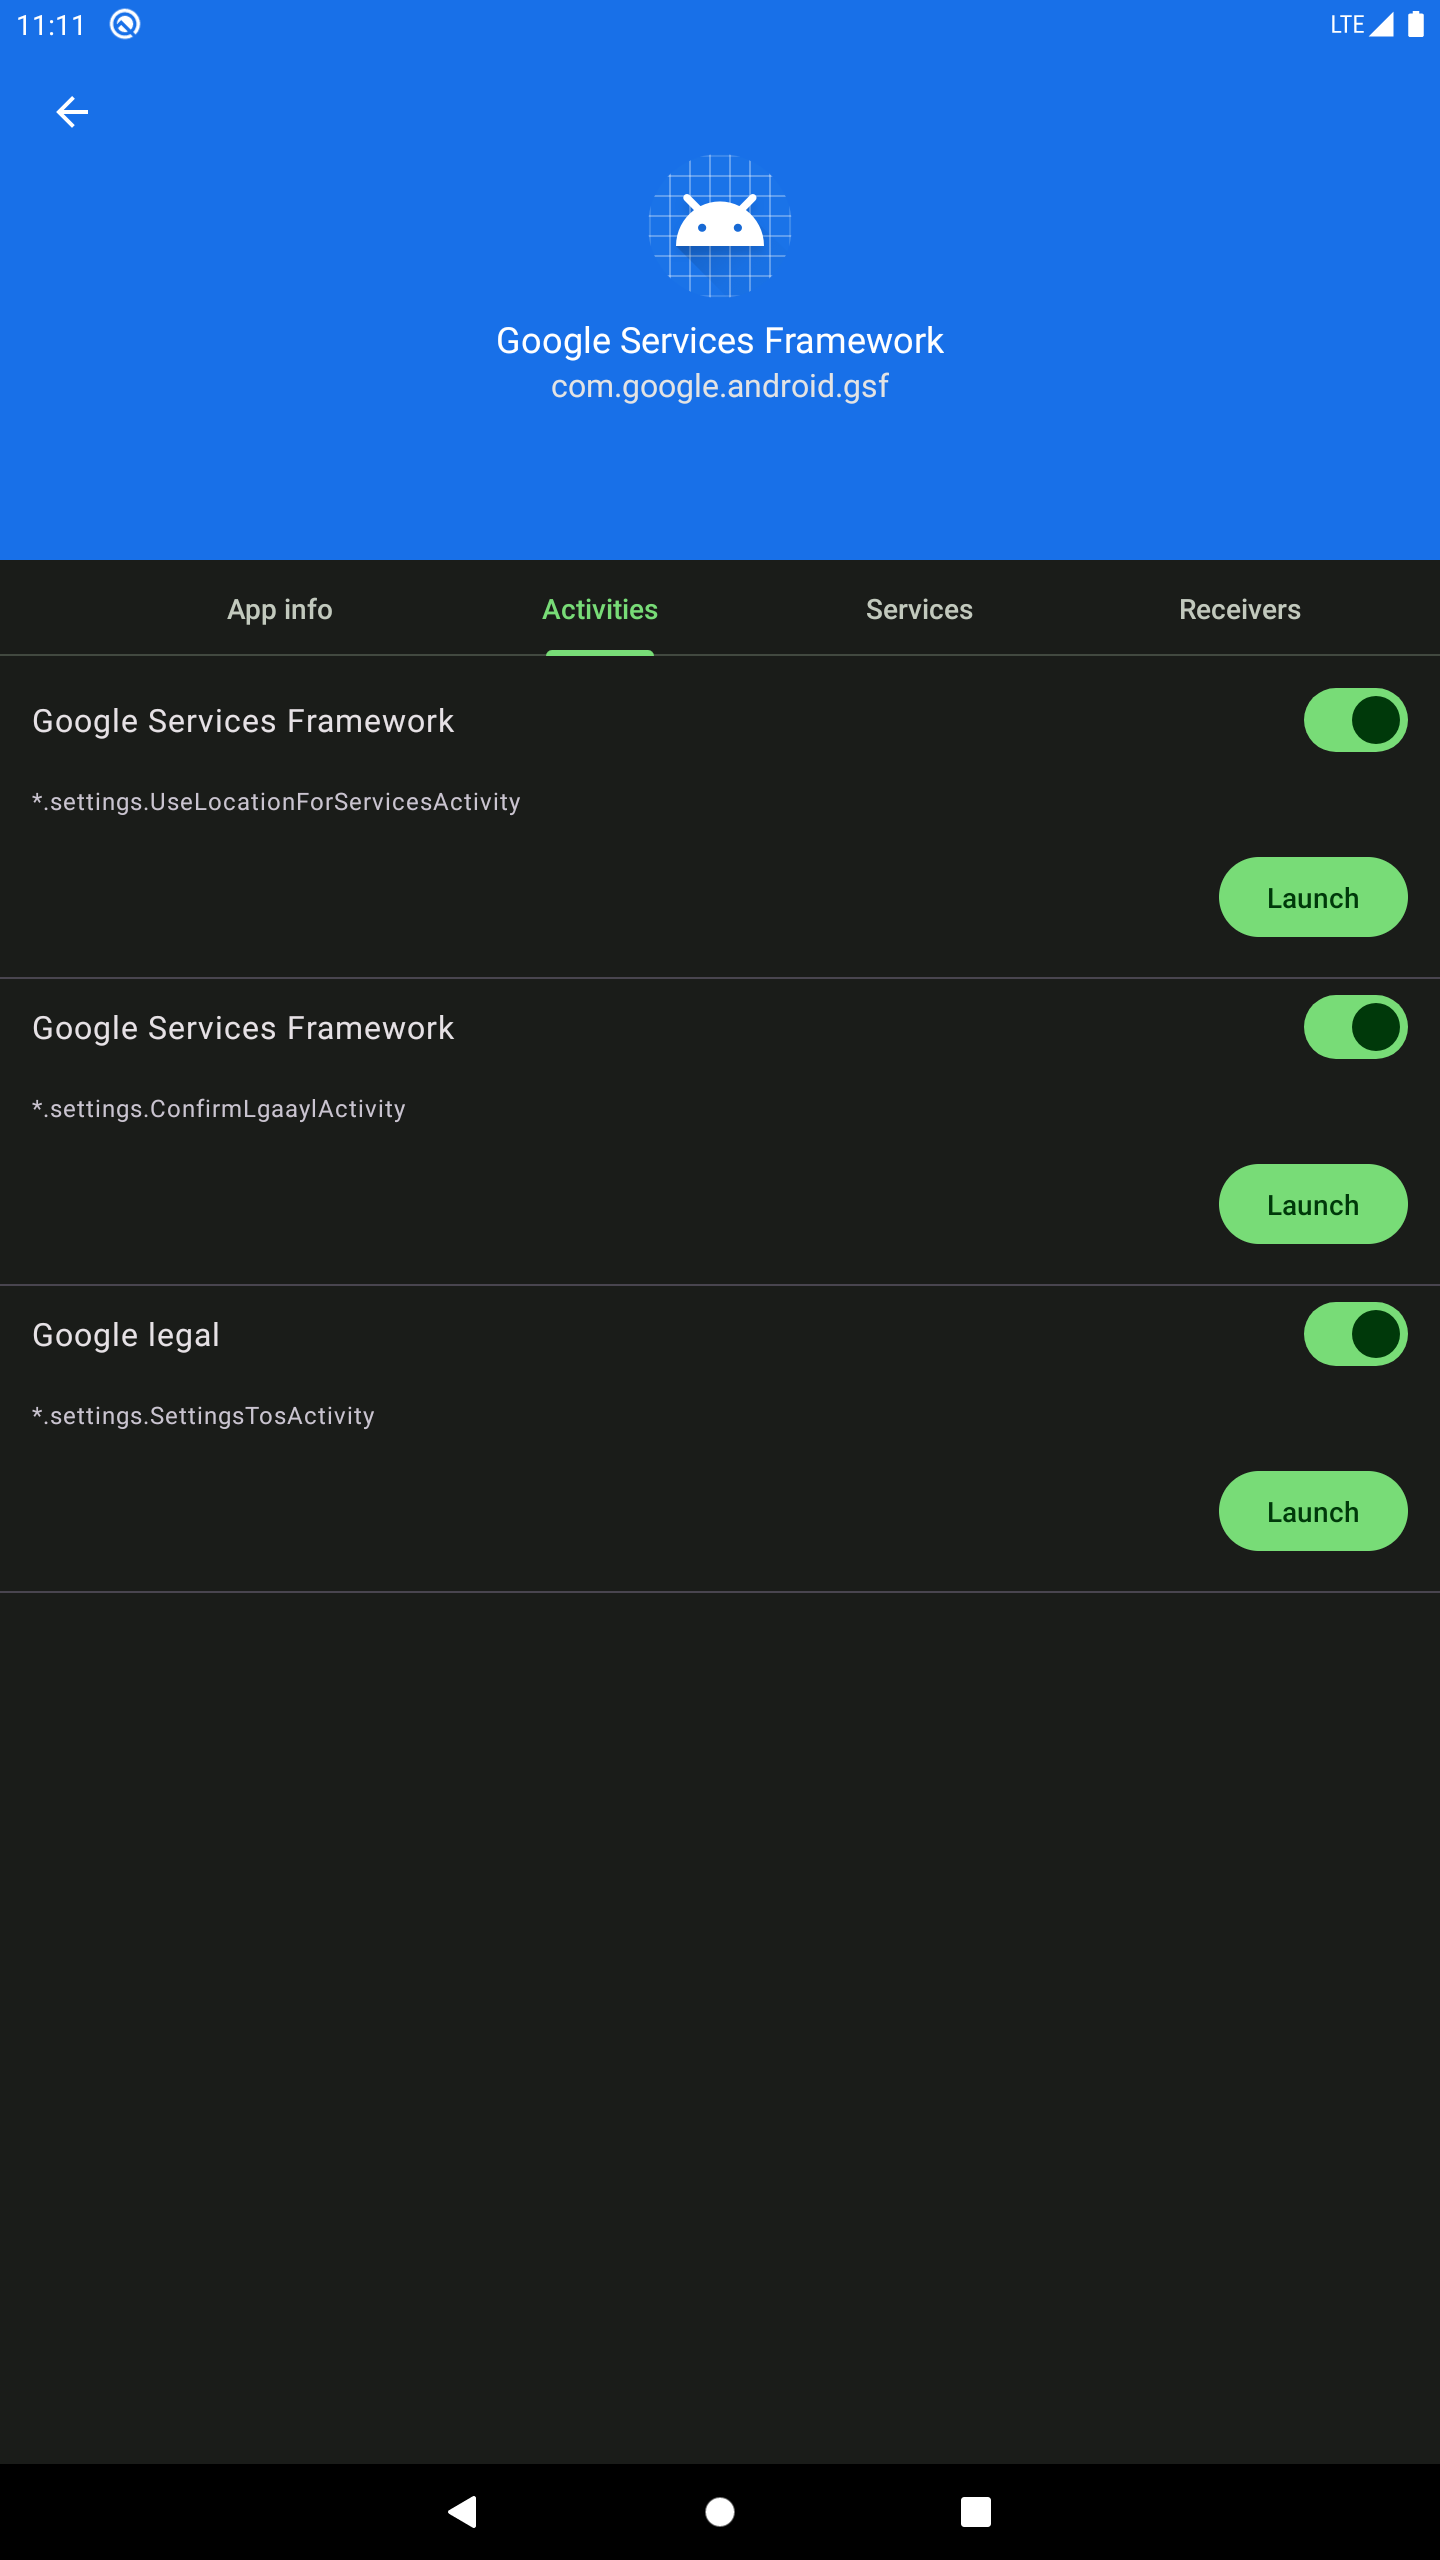Launch the SettingsTosActivity
1440x2560 pixels.
click(1313, 1511)
